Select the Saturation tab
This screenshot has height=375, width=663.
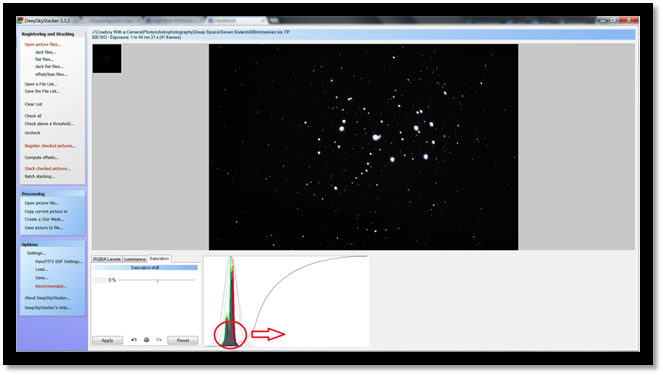159,258
